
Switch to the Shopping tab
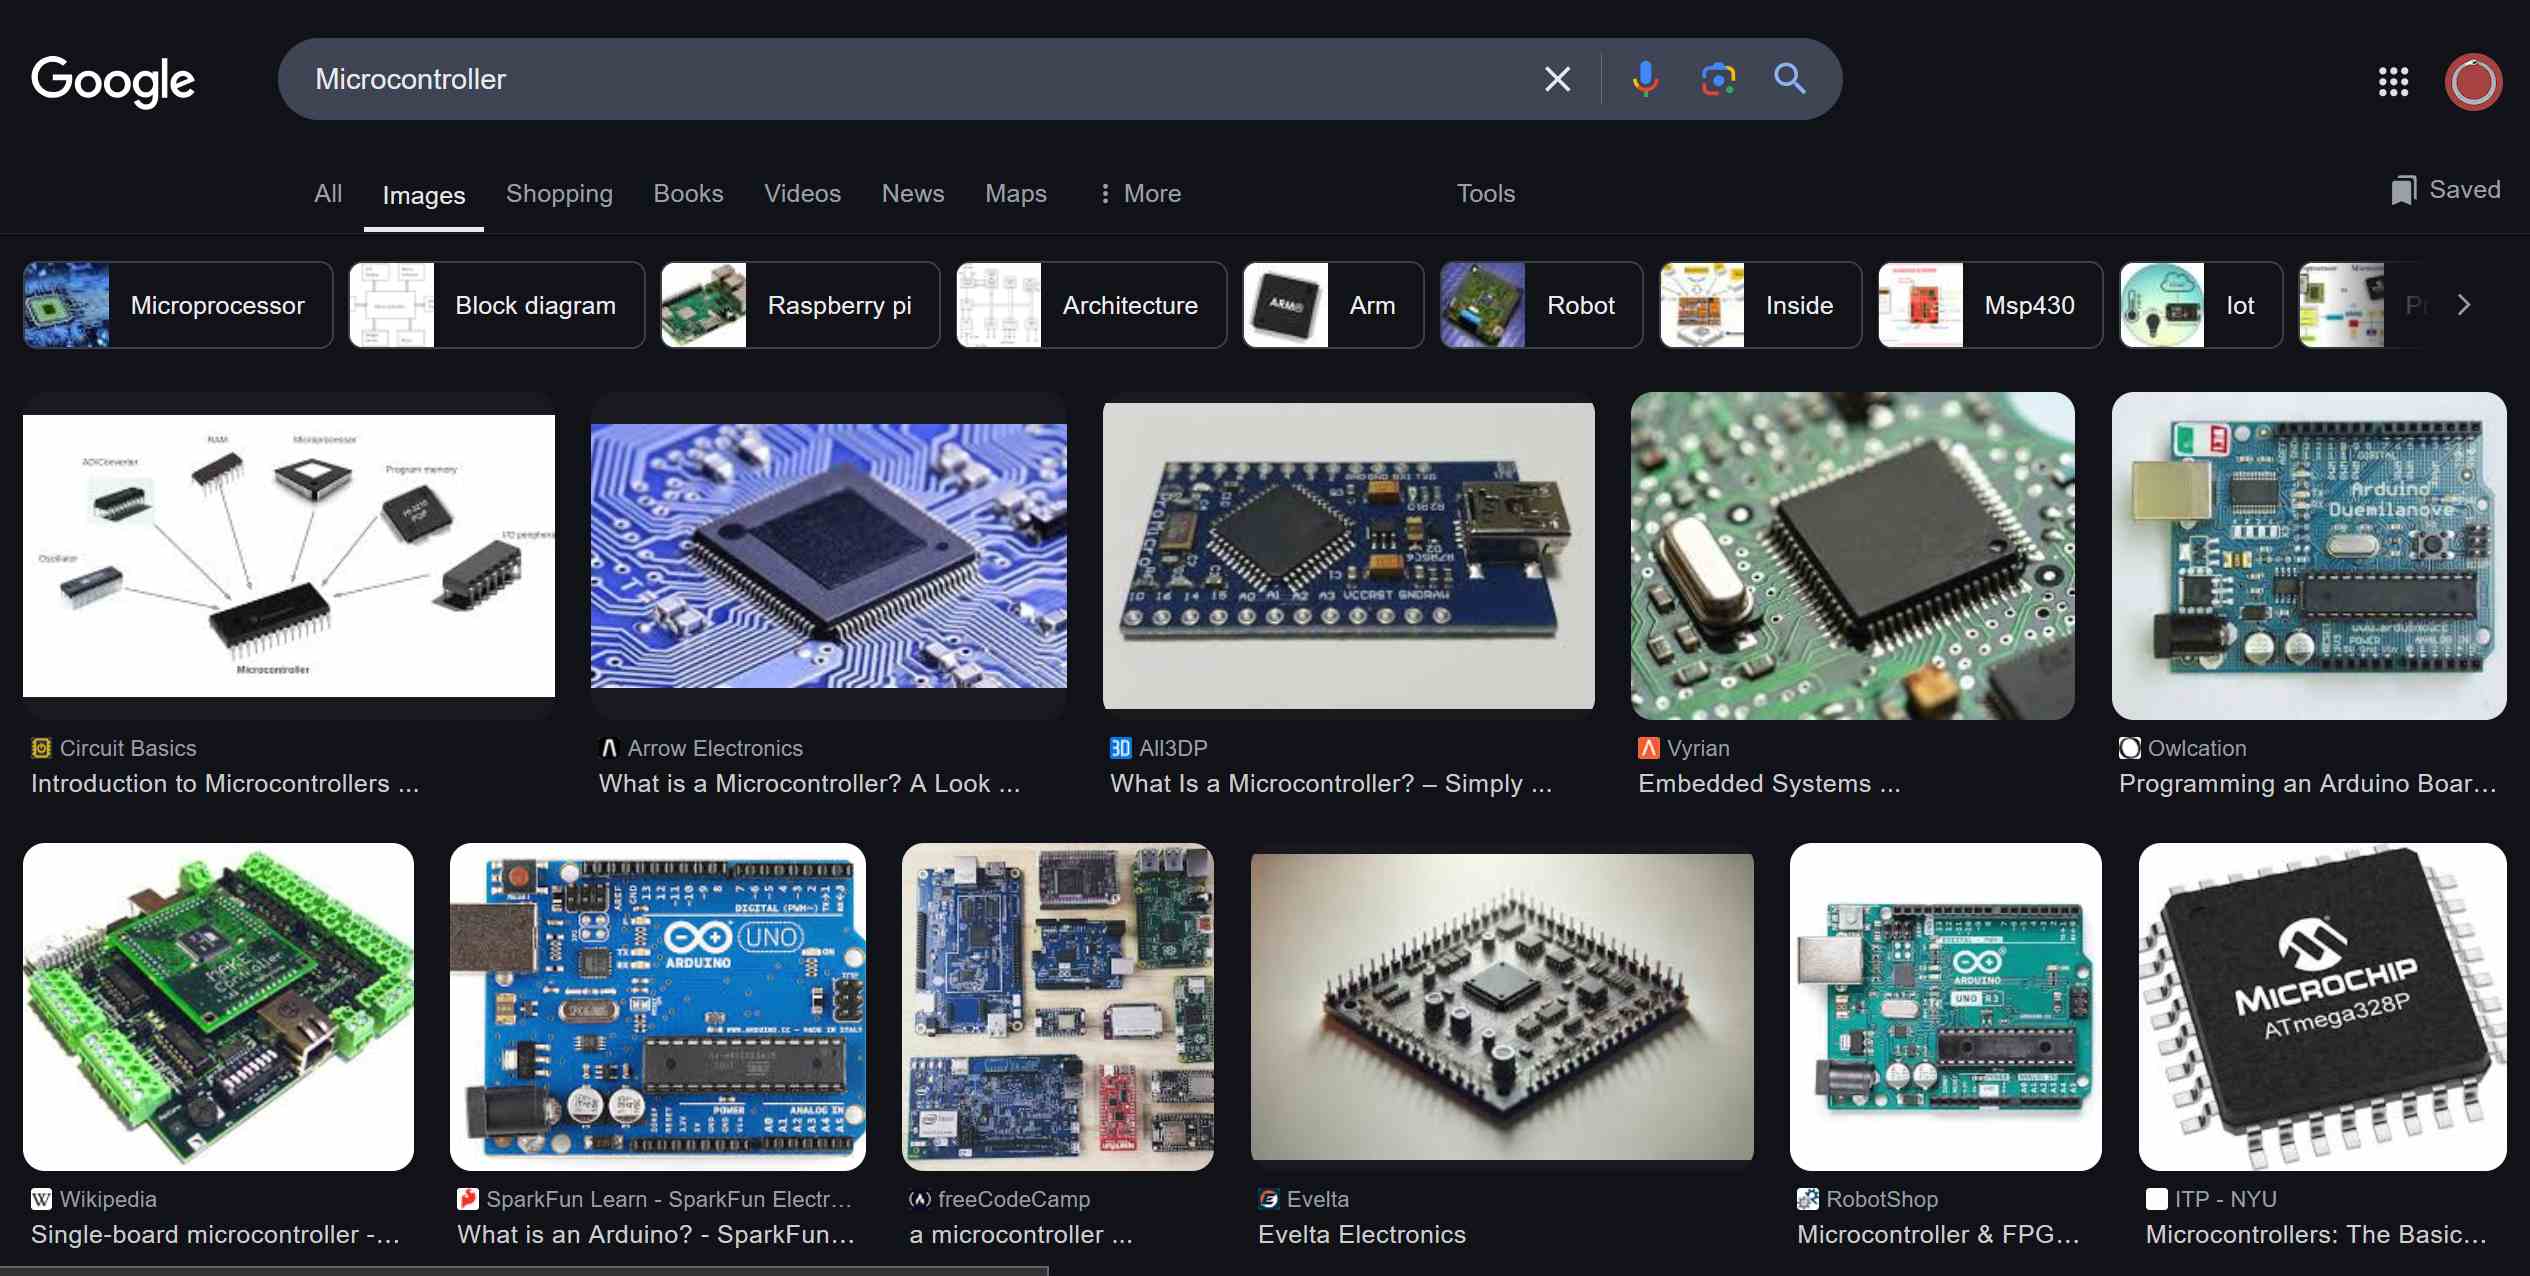559,194
